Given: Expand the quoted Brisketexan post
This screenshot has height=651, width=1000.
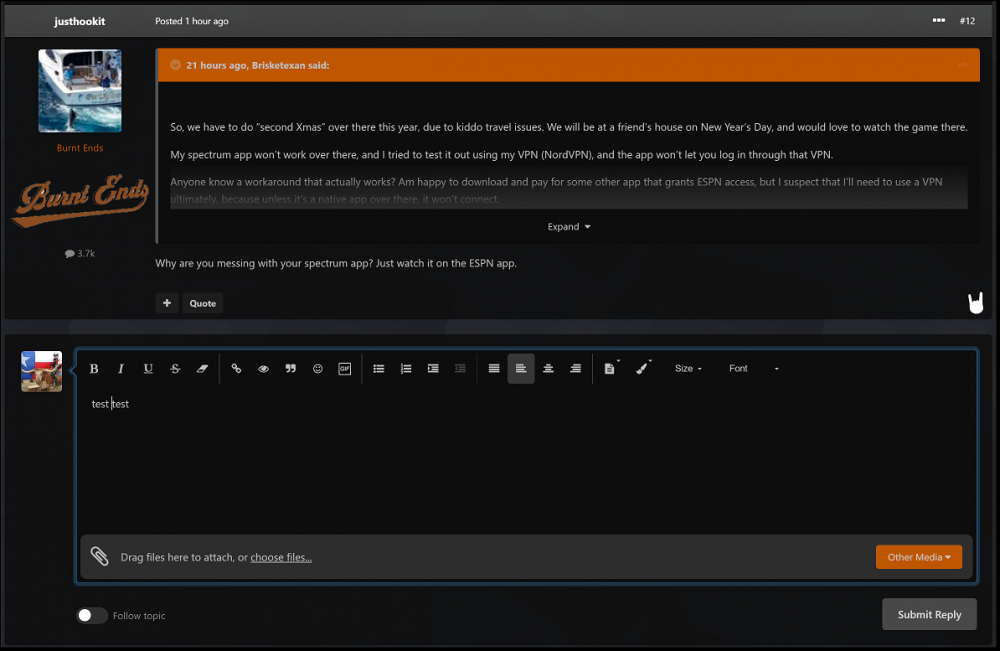Looking at the screenshot, I should (568, 226).
